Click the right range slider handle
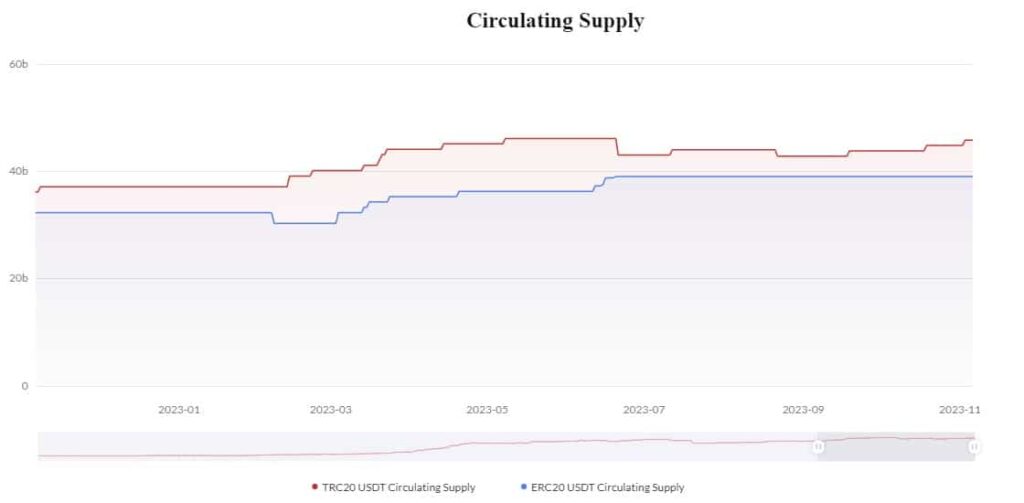1024x503 pixels. (x=973, y=447)
